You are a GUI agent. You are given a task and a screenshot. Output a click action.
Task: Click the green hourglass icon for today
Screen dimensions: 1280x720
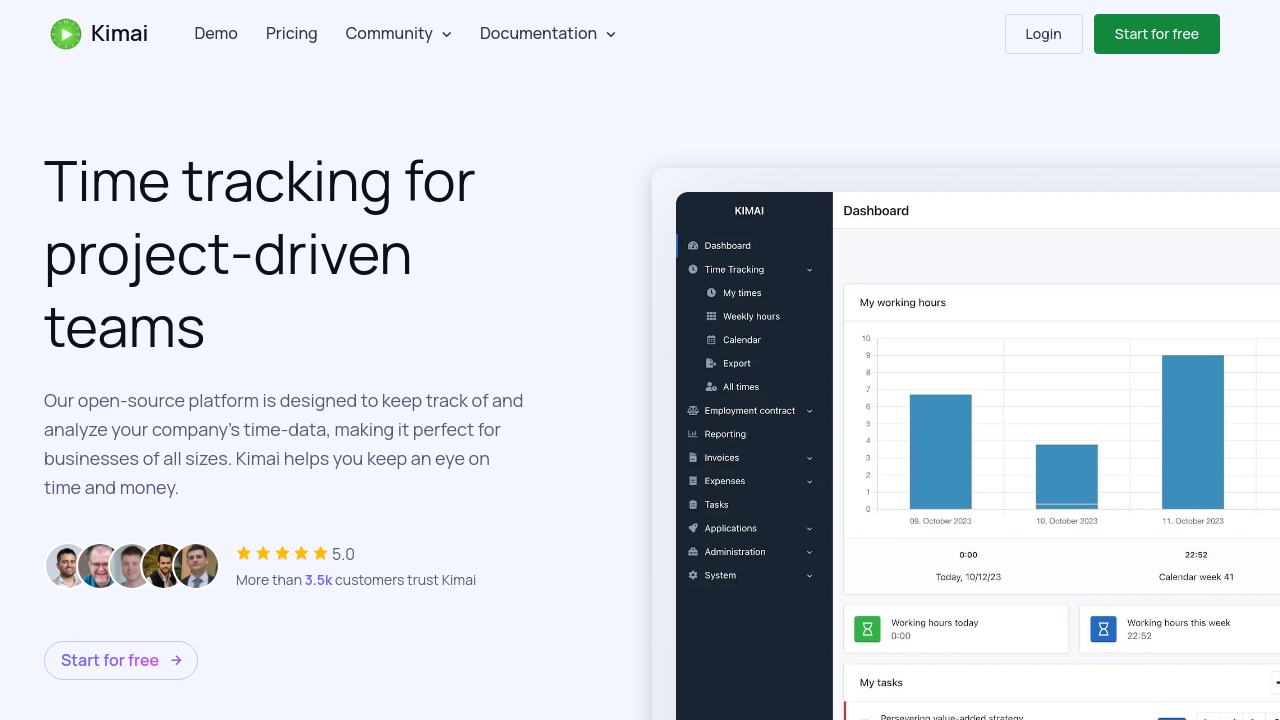click(x=867, y=629)
